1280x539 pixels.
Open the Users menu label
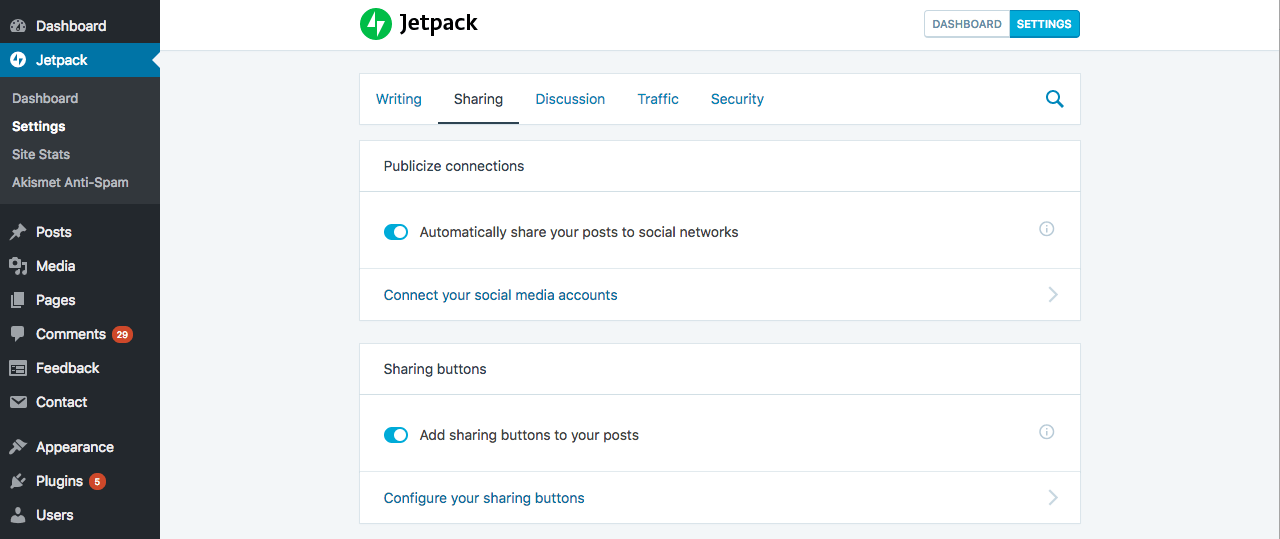pos(55,515)
